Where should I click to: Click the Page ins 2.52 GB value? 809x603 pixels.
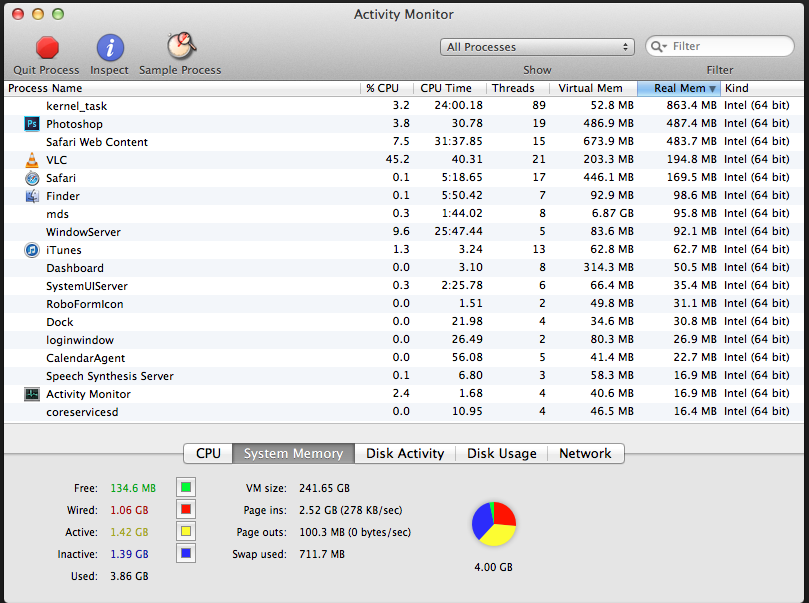point(351,510)
